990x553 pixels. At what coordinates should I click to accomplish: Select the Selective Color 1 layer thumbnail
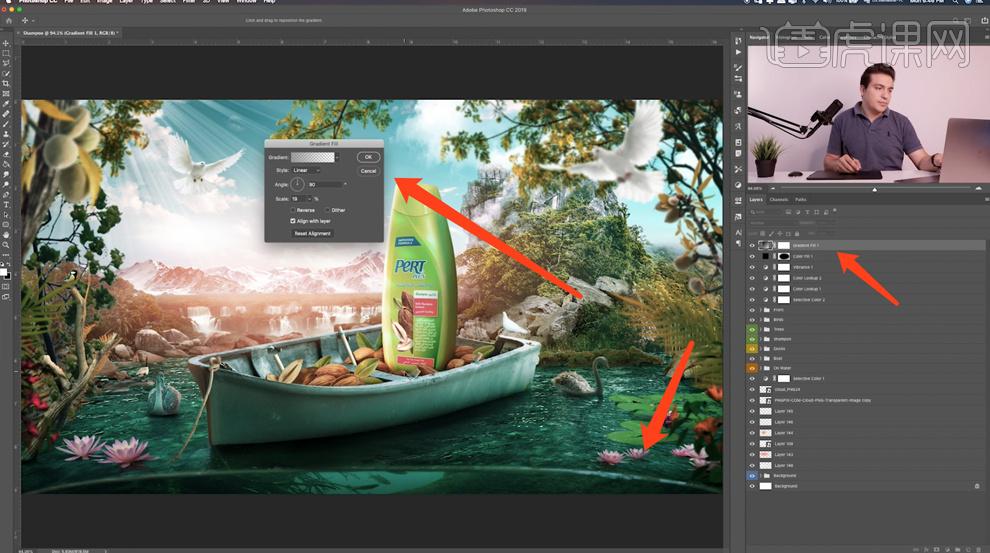pyautogui.click(x=766, y=378)
